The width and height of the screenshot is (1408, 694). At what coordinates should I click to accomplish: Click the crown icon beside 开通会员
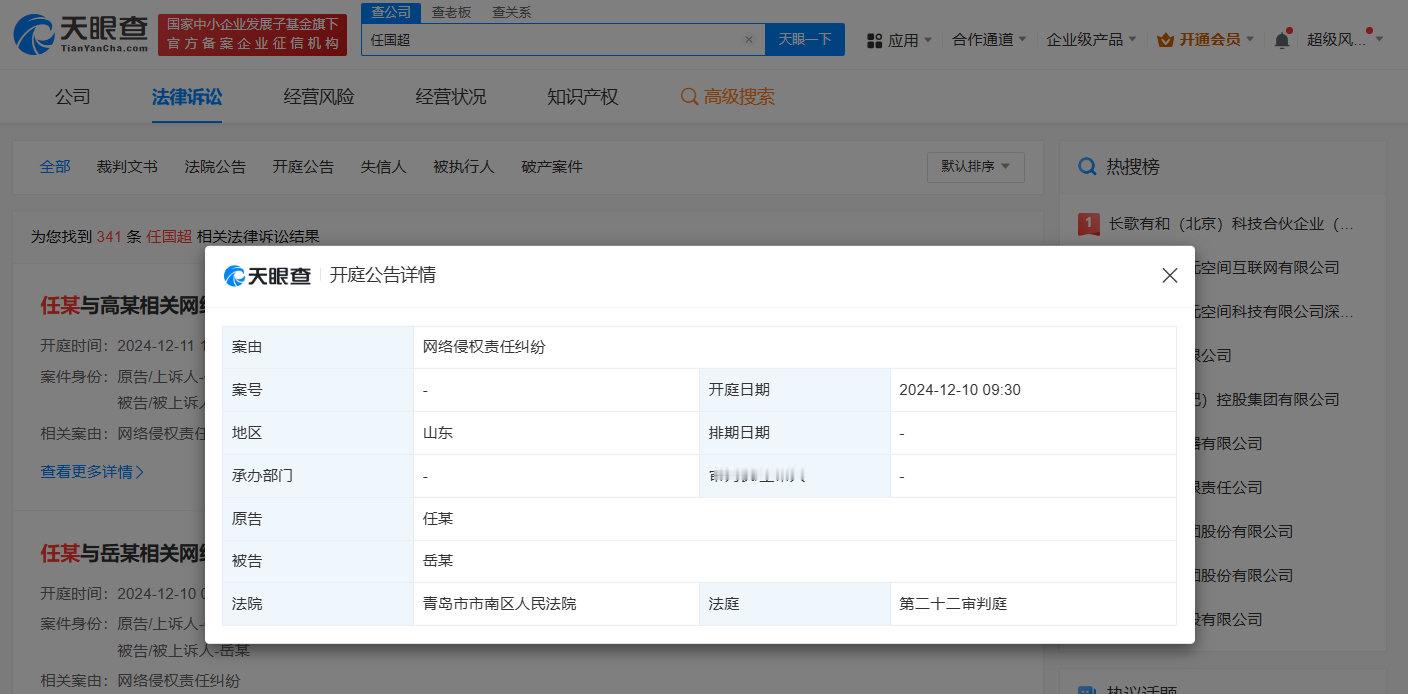click(1165, 40)
